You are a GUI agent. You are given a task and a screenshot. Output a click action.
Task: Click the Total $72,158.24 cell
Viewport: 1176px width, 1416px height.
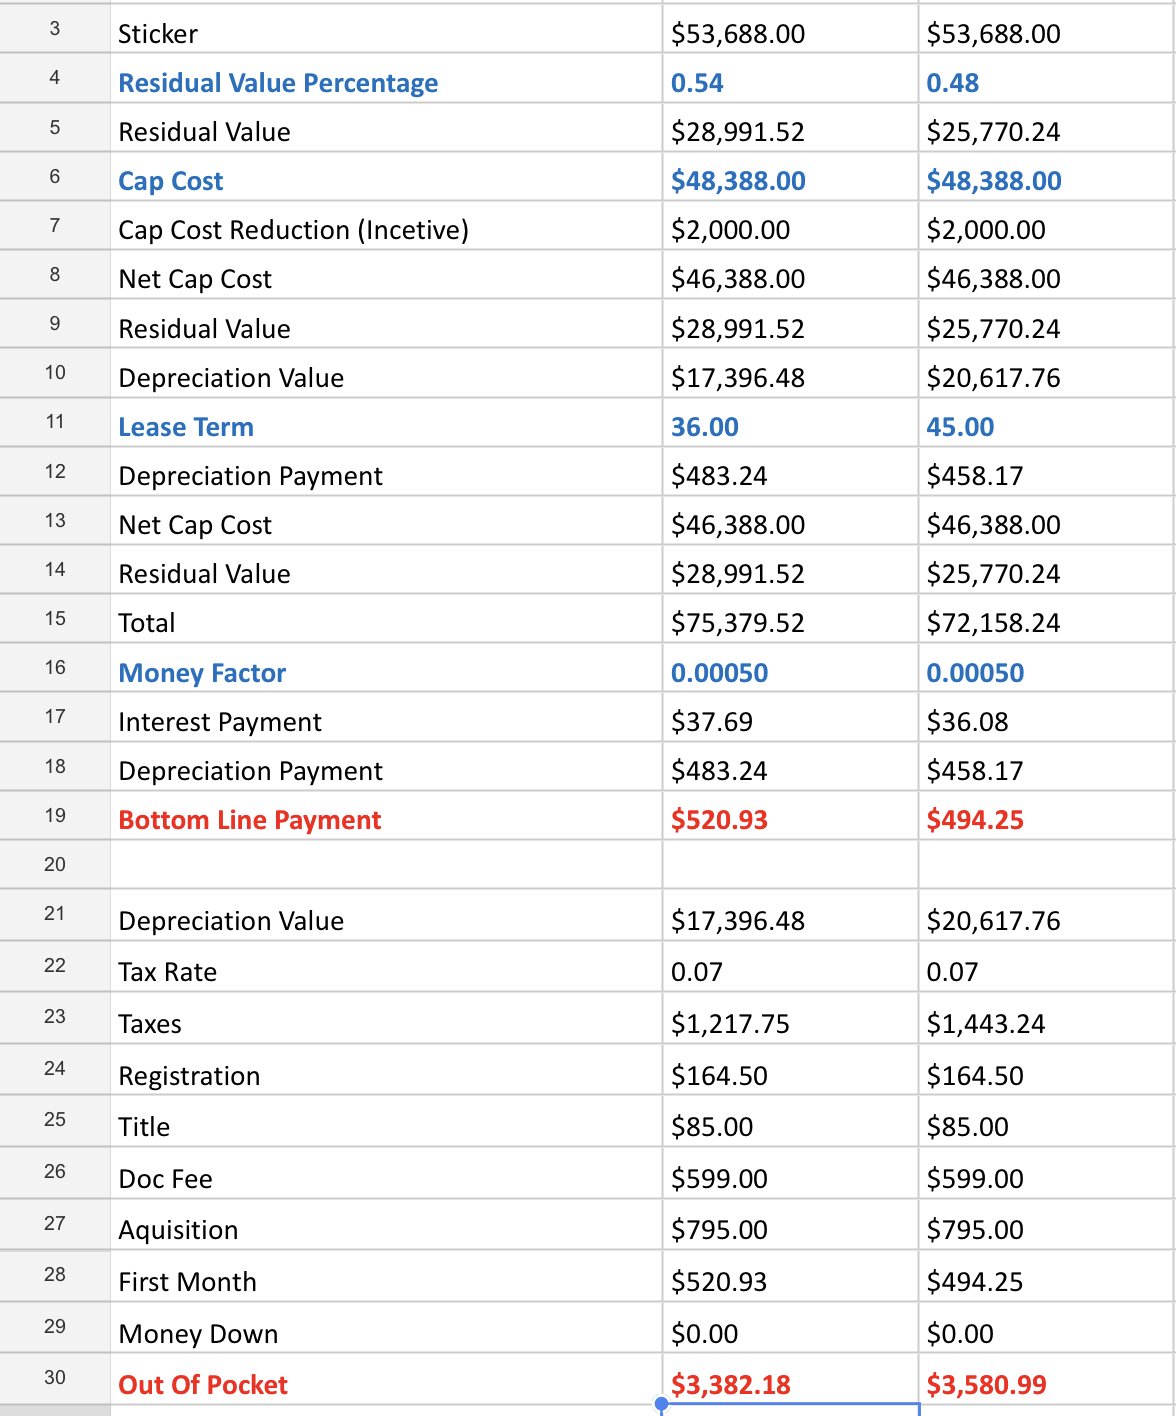click(1046, 620)
